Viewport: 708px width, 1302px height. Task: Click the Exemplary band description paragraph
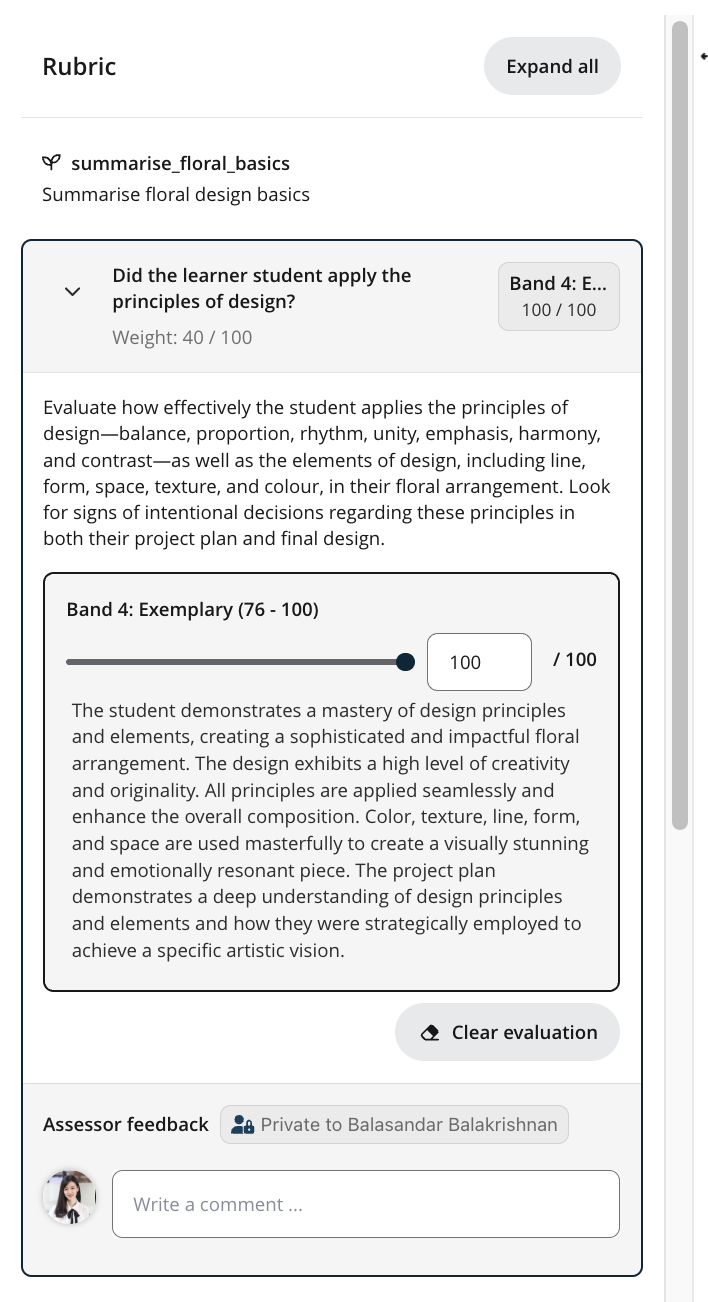pyautogui.click(x=330, y=830)
